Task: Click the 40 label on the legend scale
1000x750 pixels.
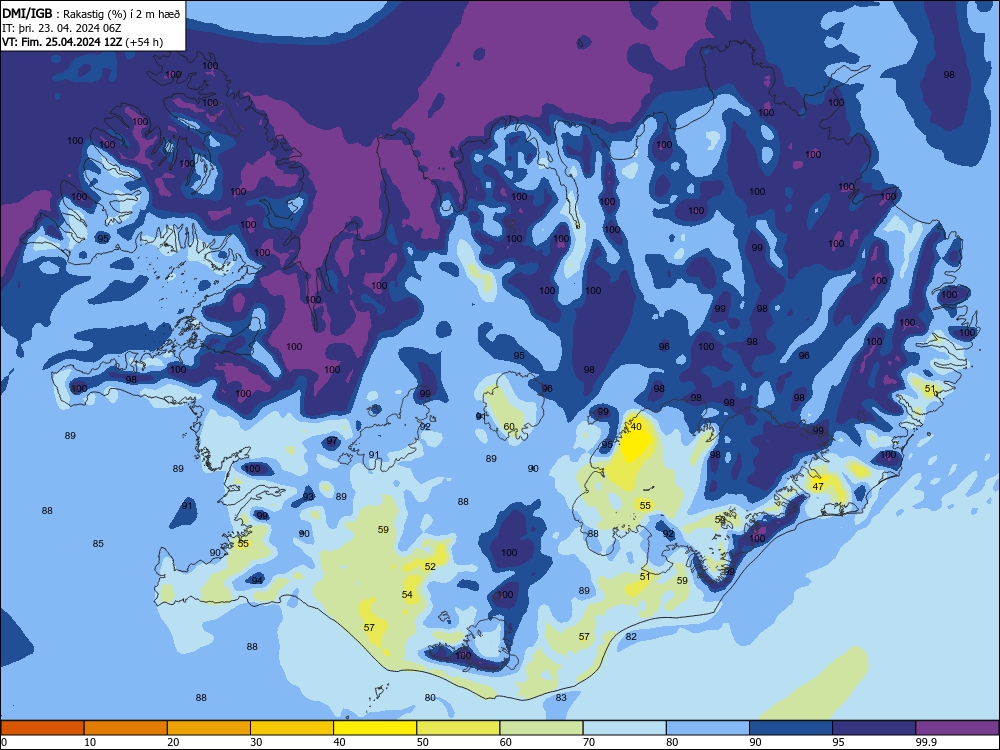Action: (340, 742)
